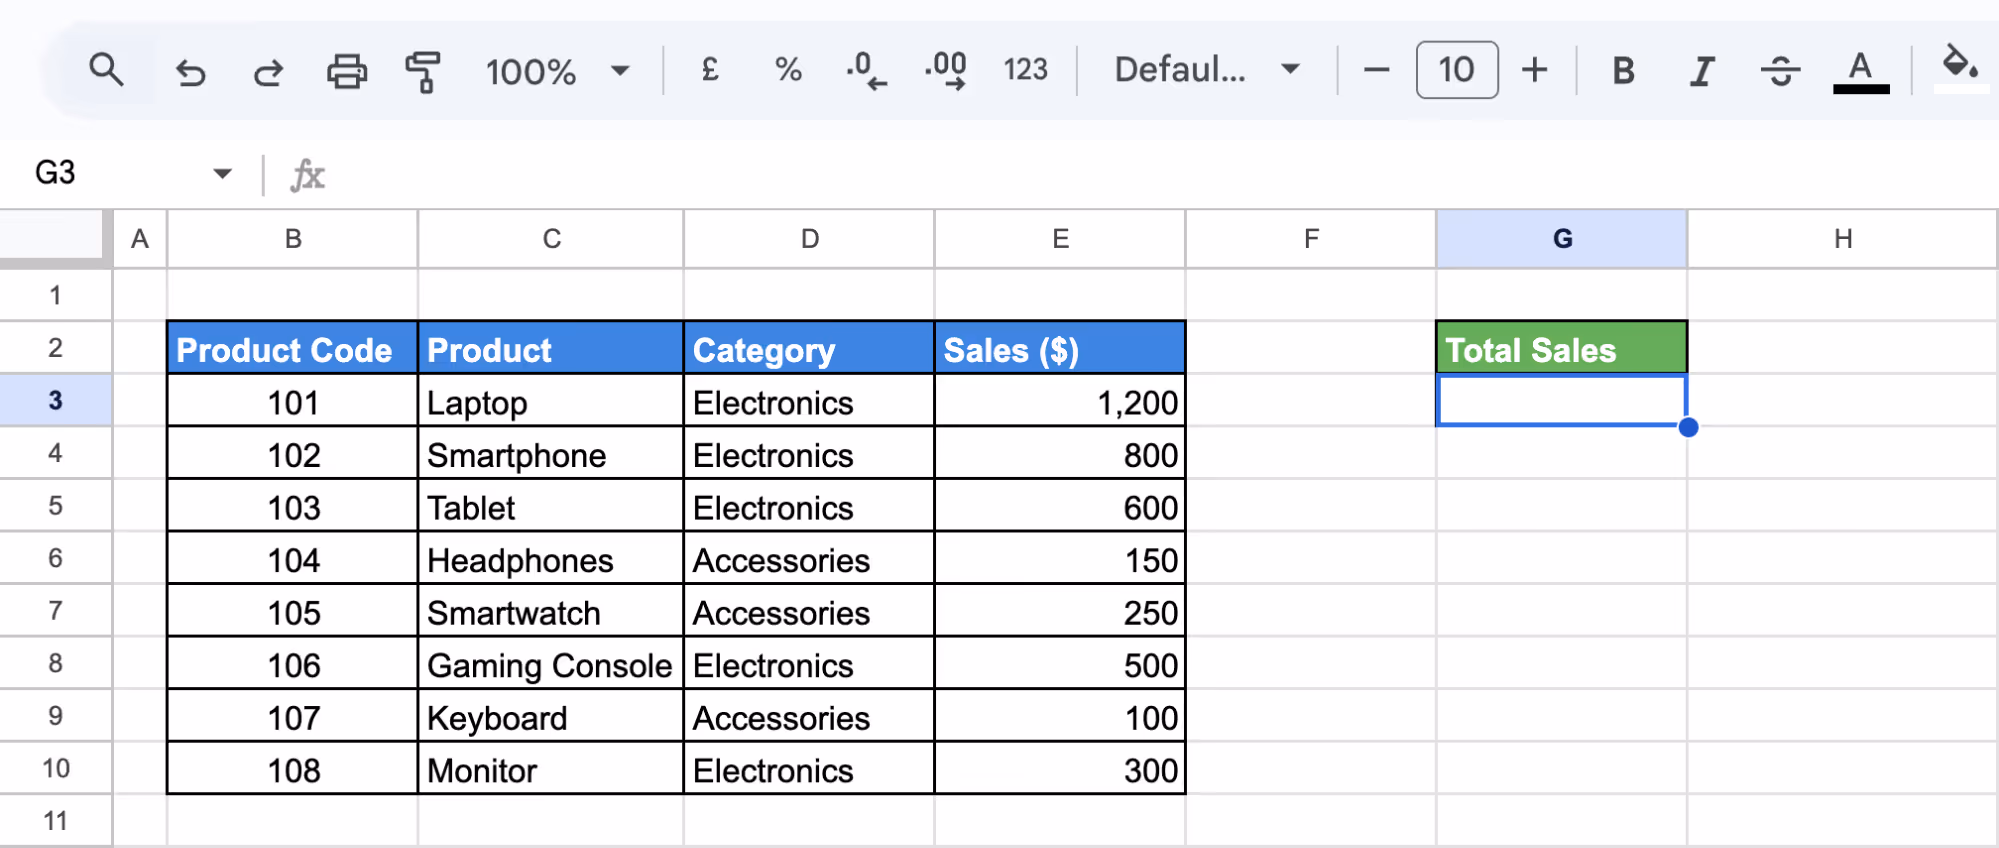Decrease font size with minus button
The height and width of the screenshot is (848, 1999).
pos(1376,70)
